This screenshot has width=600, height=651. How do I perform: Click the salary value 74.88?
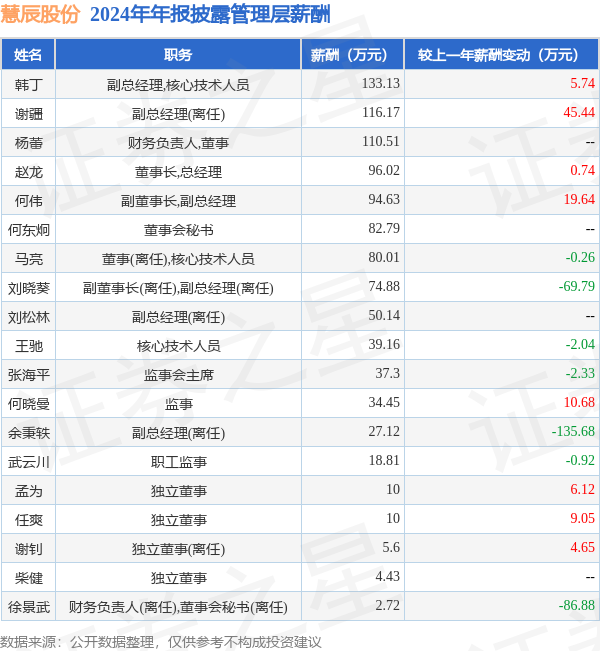click(384, 286)
